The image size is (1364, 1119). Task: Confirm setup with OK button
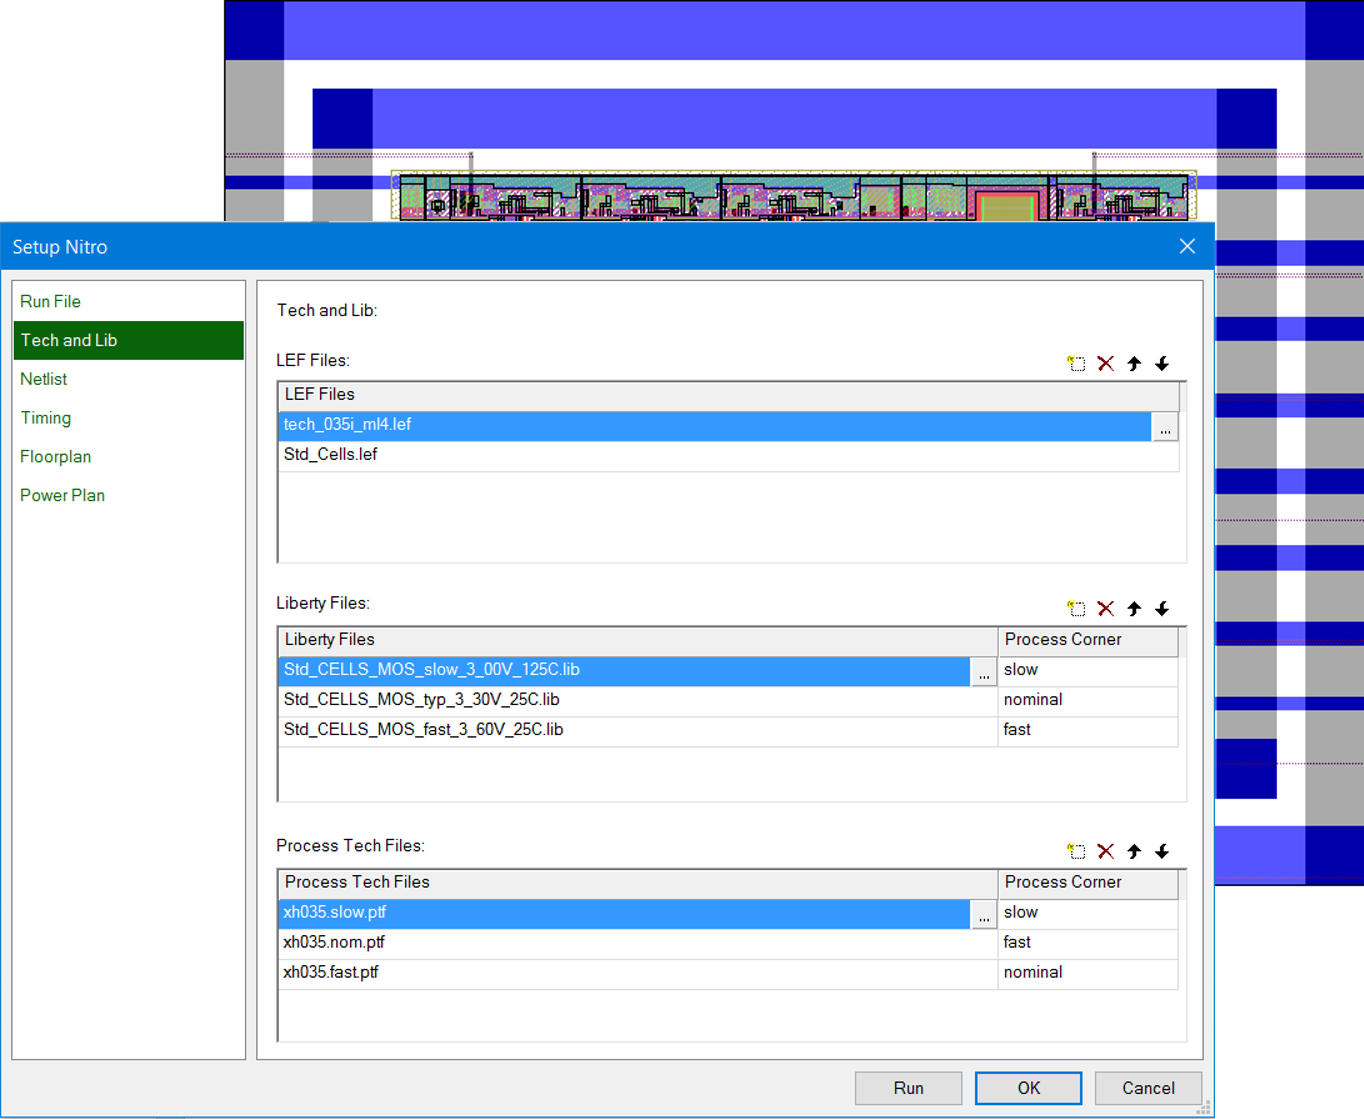click(1028, 1088)
